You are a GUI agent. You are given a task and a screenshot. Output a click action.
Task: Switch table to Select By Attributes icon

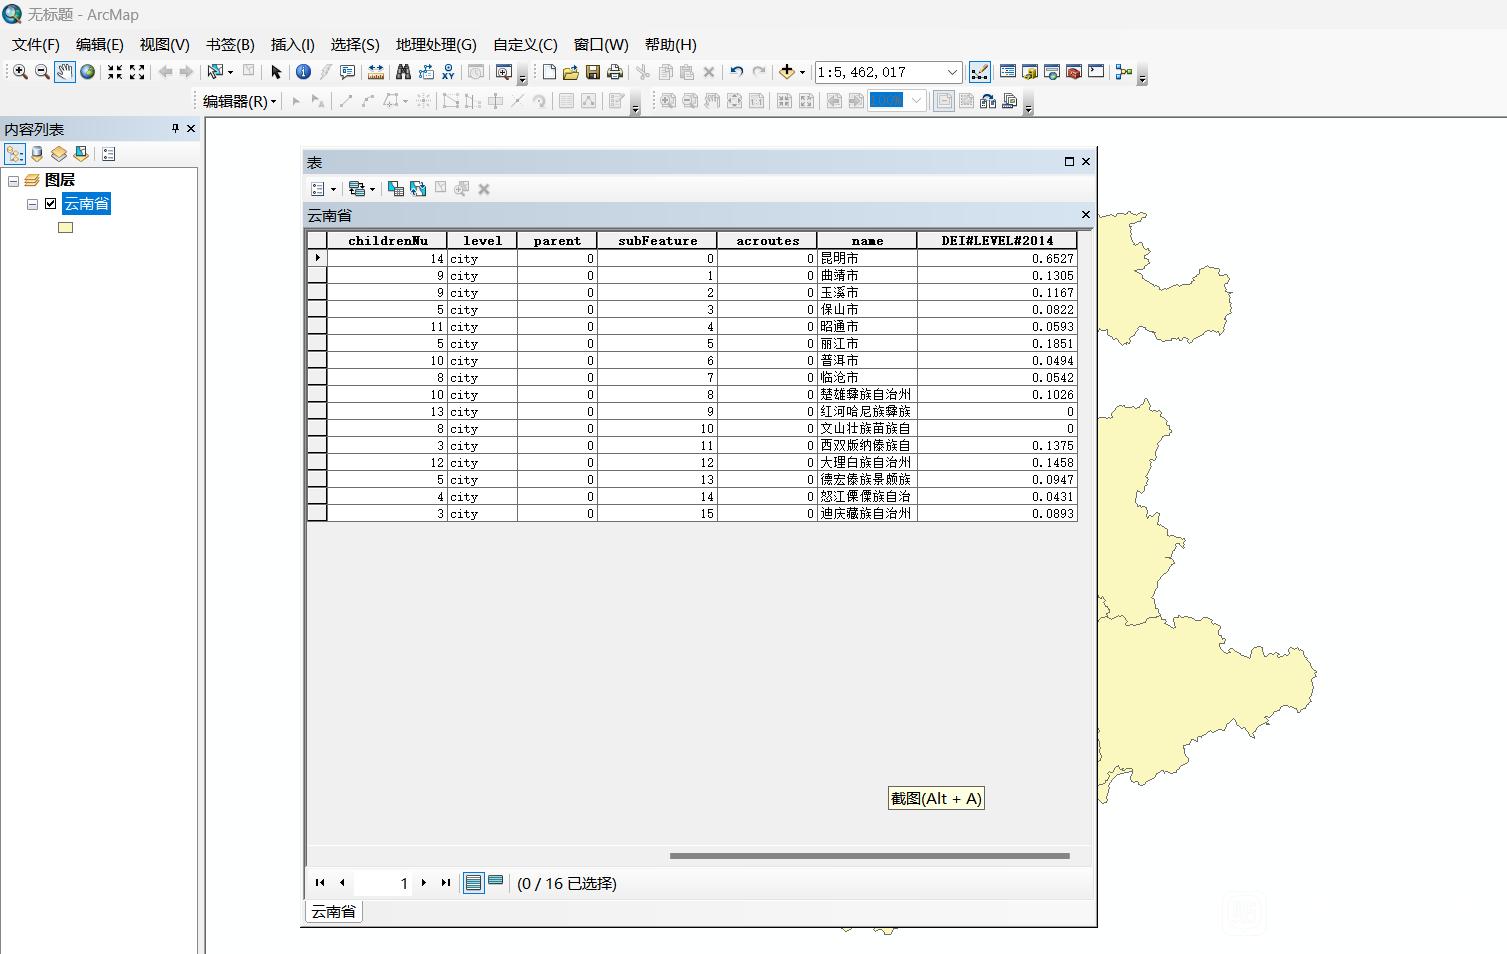tap(396, 189)
